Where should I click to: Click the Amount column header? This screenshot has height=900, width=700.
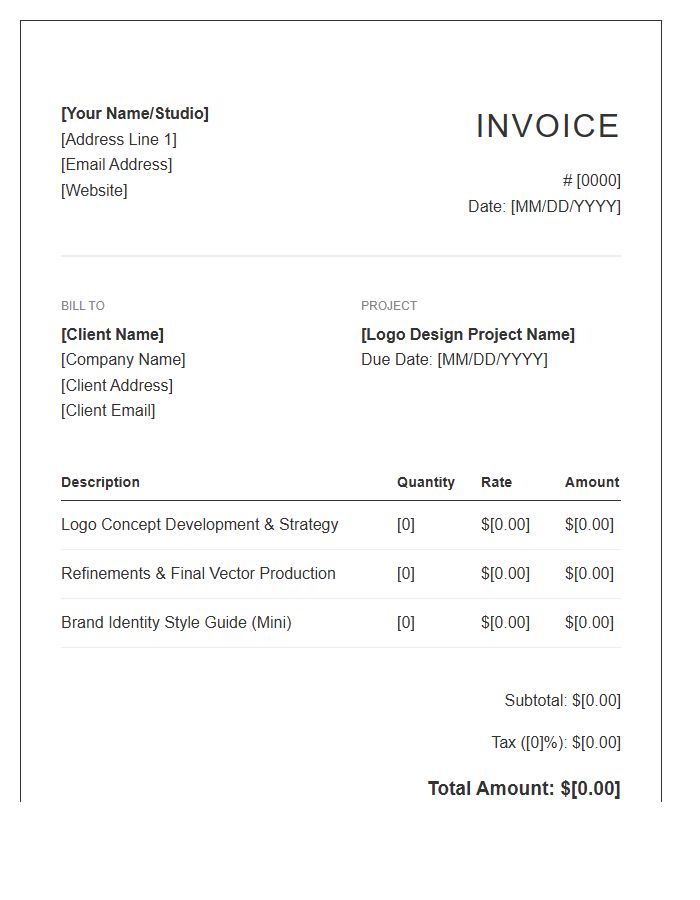point(592,482)
